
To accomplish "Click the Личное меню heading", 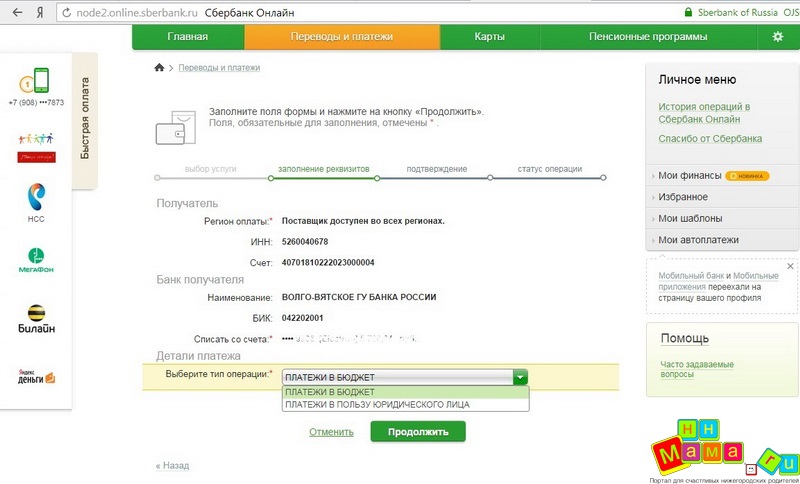I will click(697, 80).
